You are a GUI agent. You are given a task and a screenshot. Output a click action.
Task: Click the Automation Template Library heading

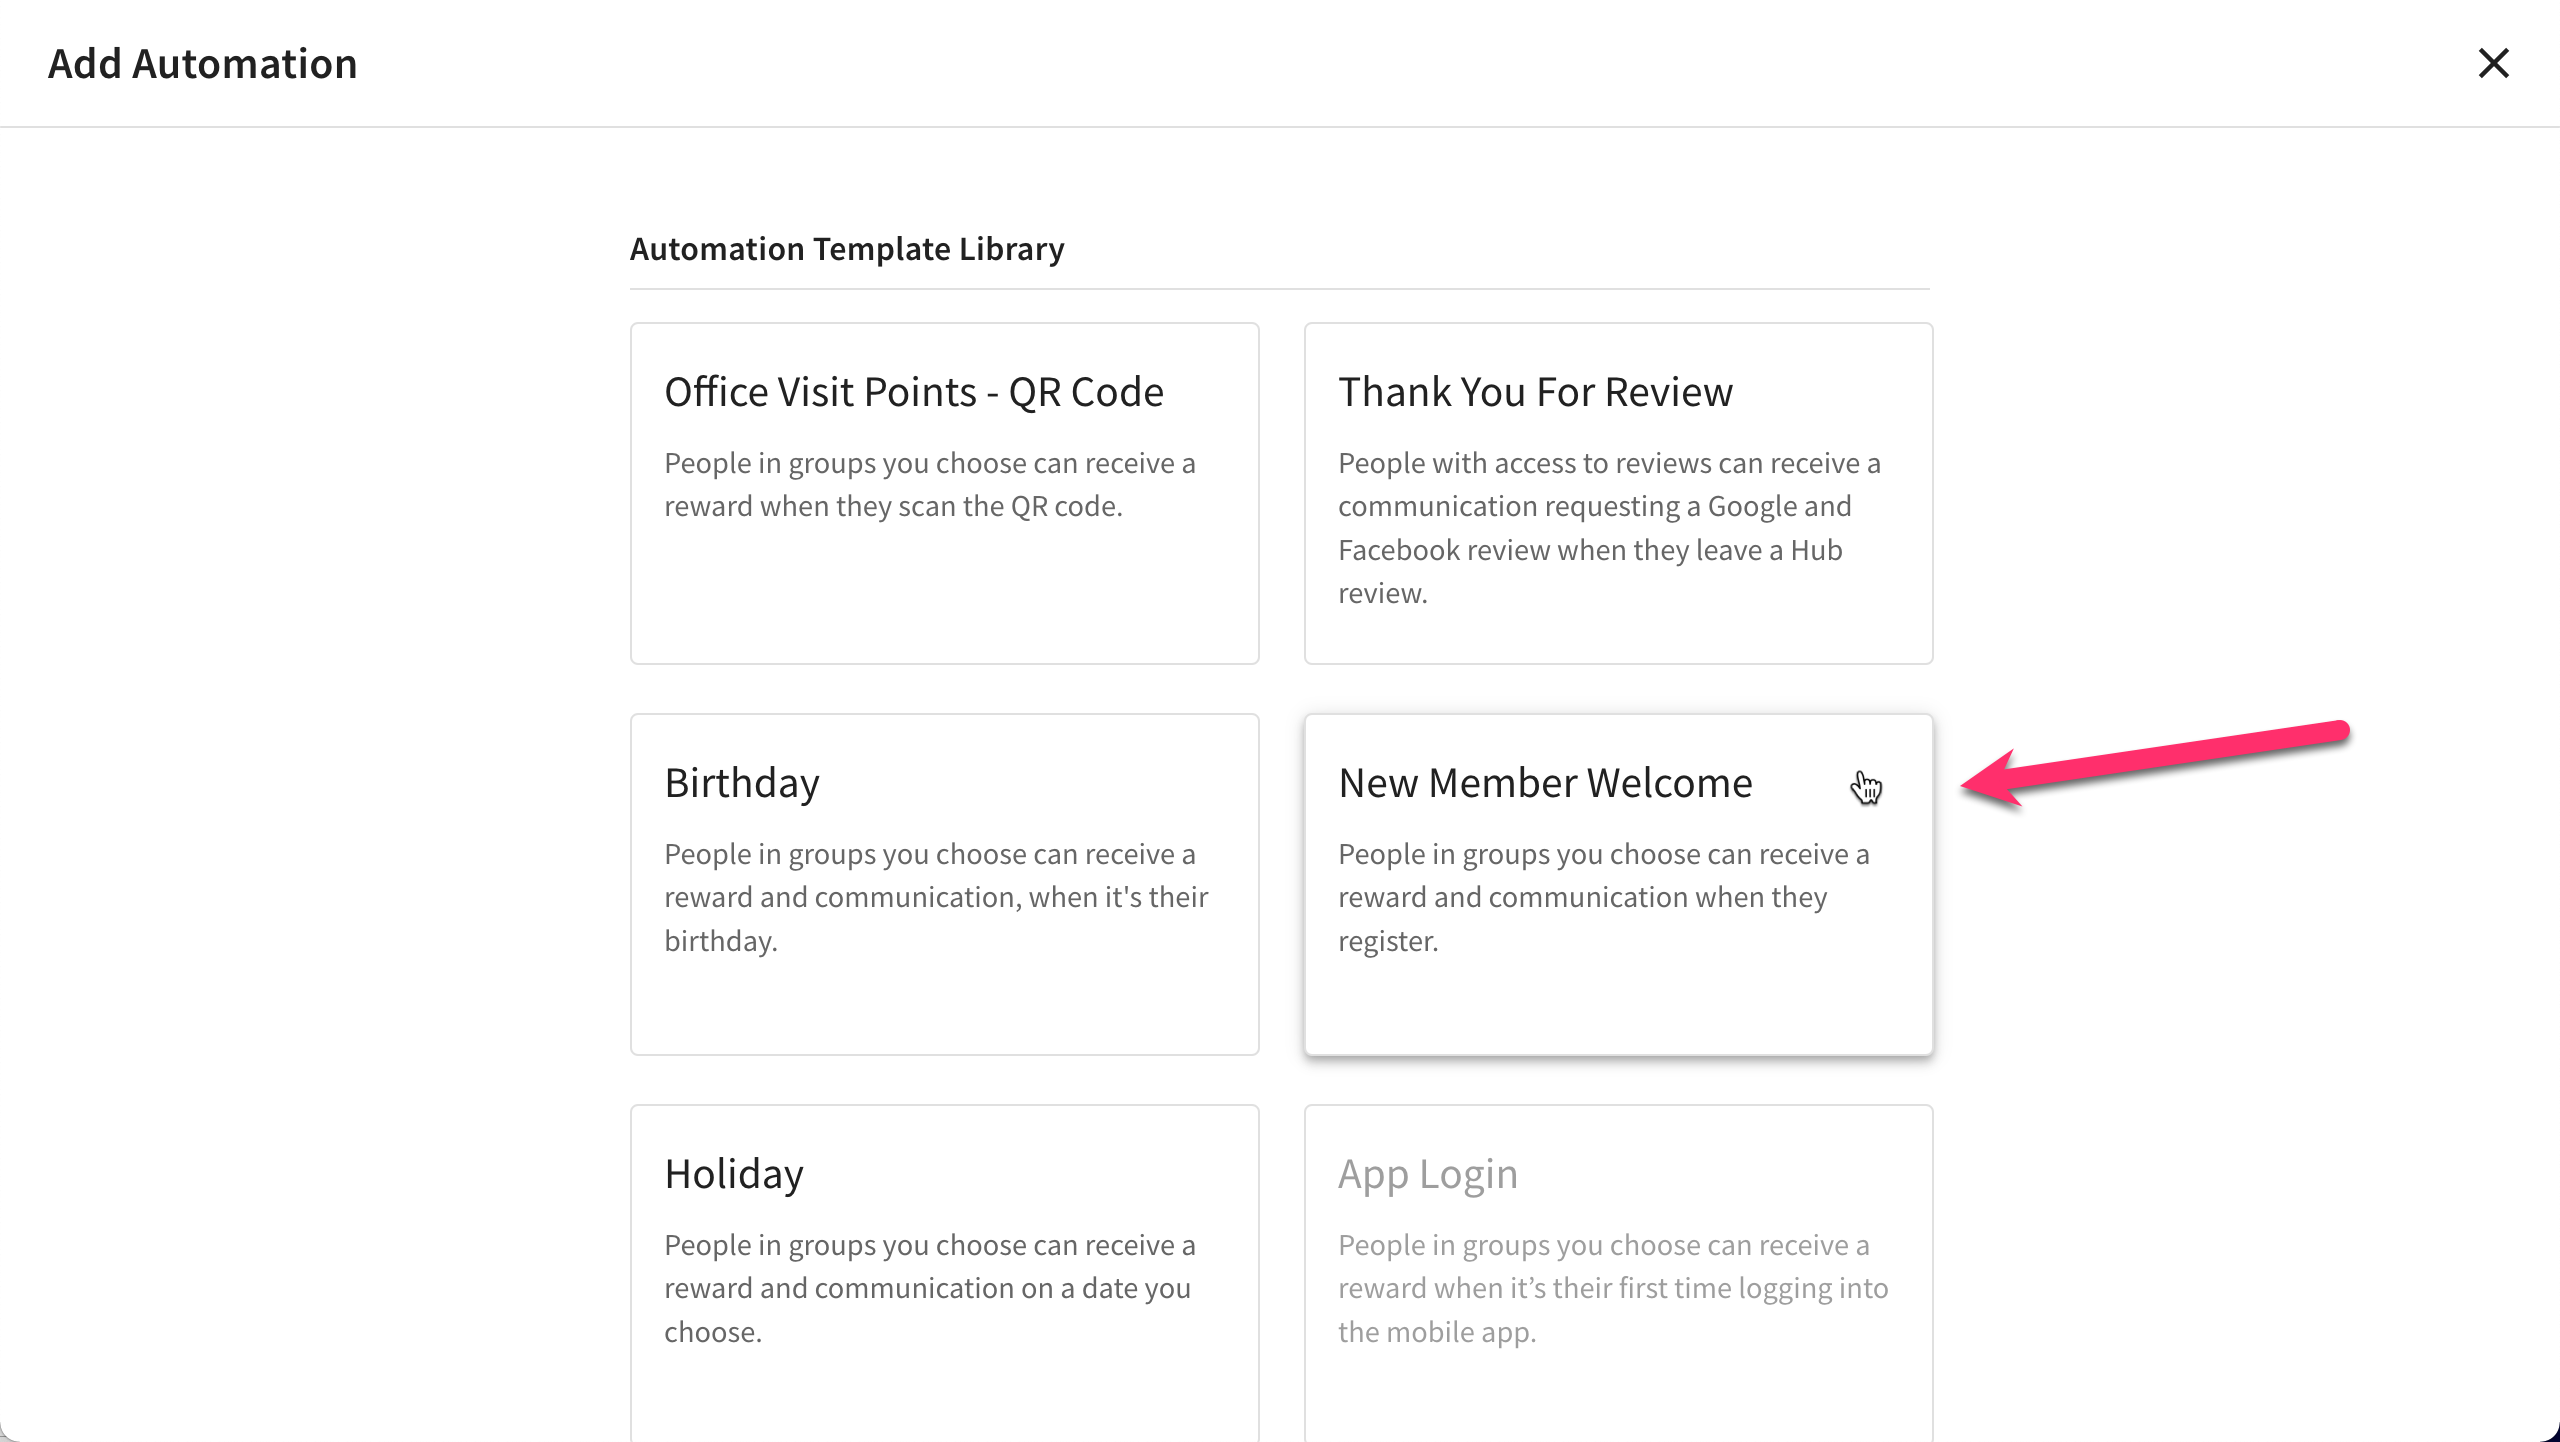click(x=847, y=248)
